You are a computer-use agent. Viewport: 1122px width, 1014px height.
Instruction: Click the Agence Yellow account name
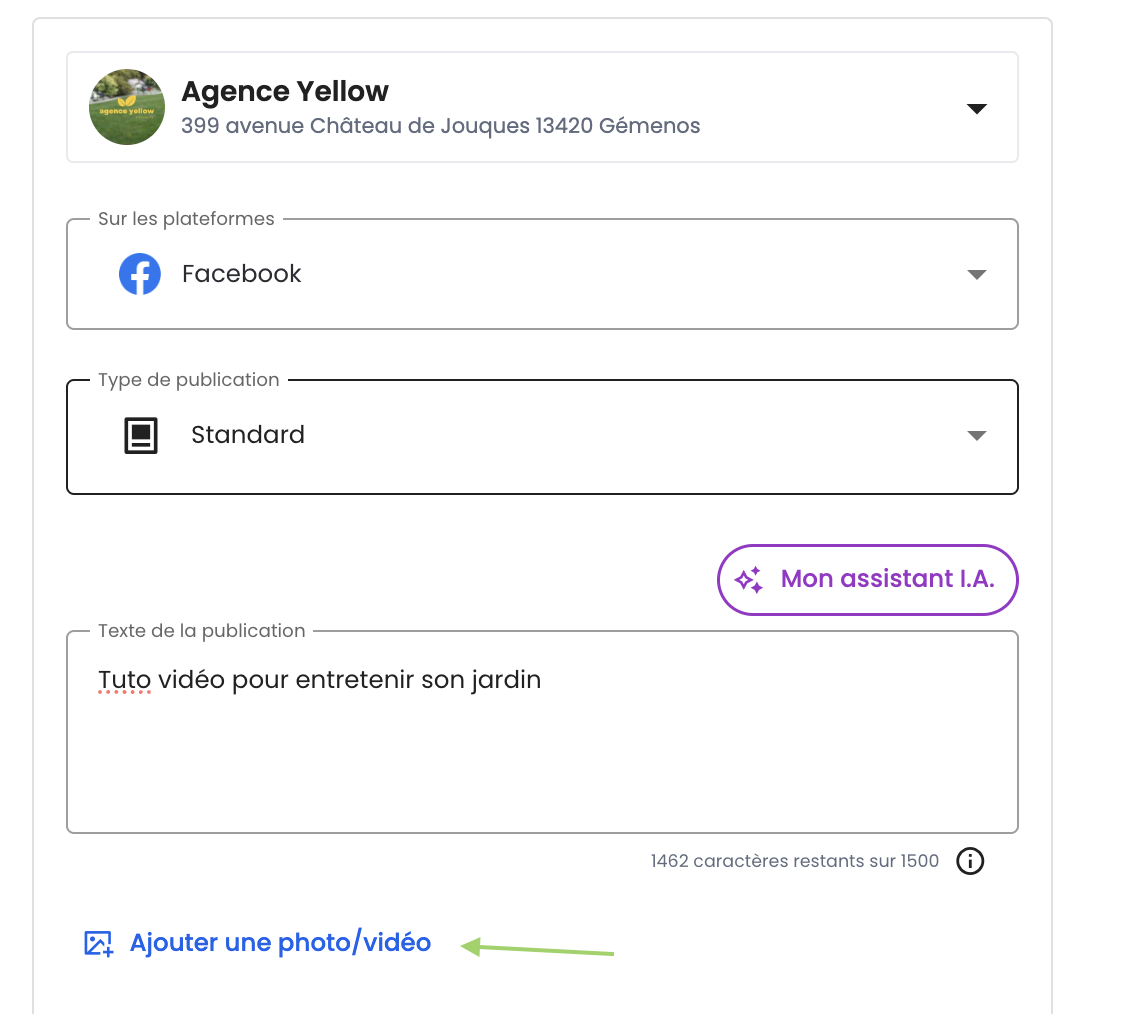click(x=285, y=92)
